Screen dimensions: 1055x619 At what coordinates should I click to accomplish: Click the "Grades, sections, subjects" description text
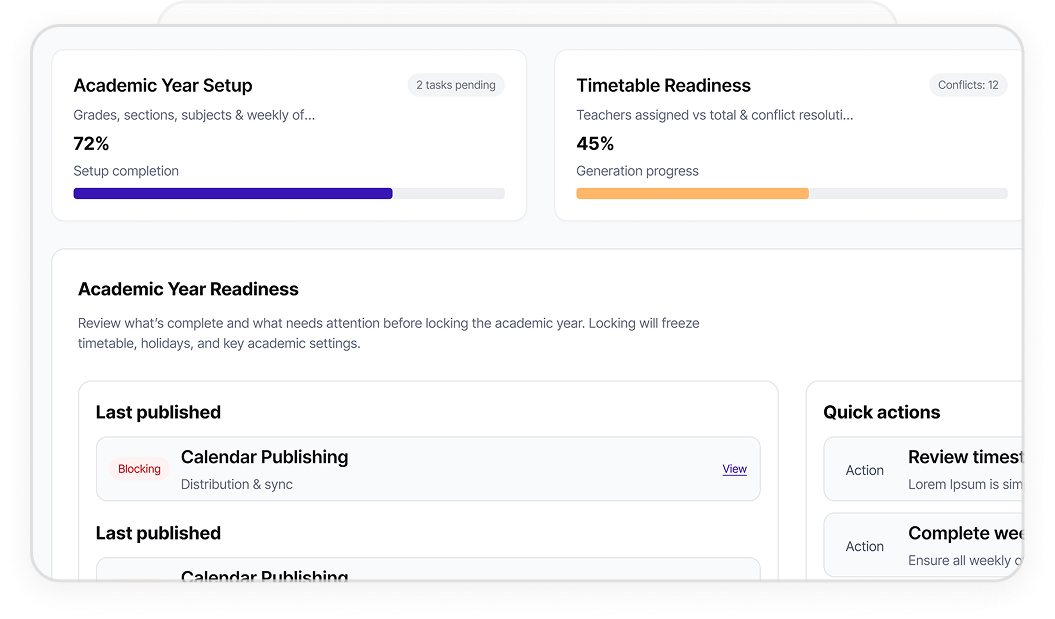coord(194,115)
